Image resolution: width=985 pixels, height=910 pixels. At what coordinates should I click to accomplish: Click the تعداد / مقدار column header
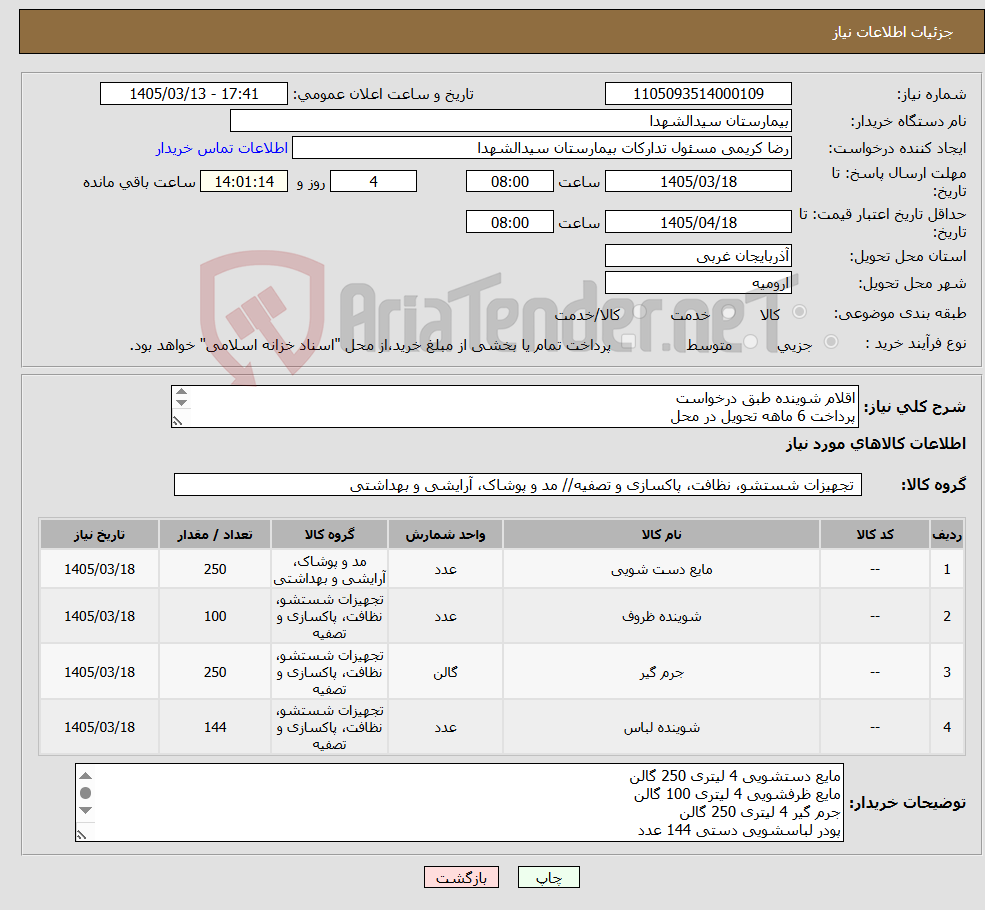coord(215,534)
